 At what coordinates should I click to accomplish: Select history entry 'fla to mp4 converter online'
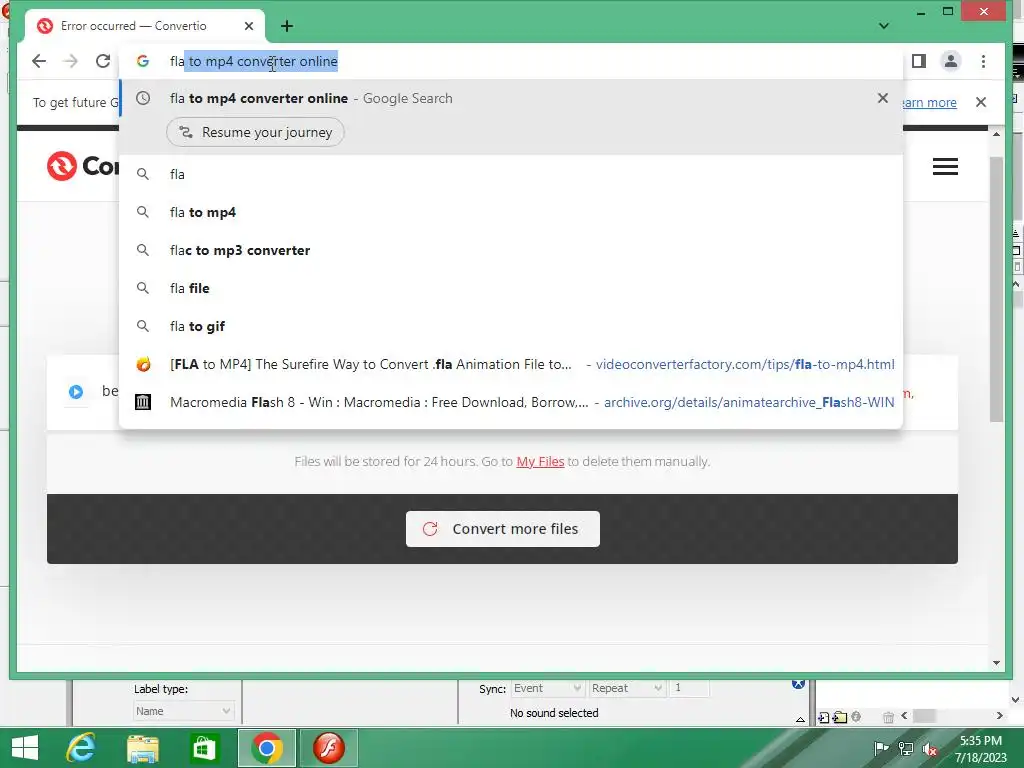pos(511,98)
